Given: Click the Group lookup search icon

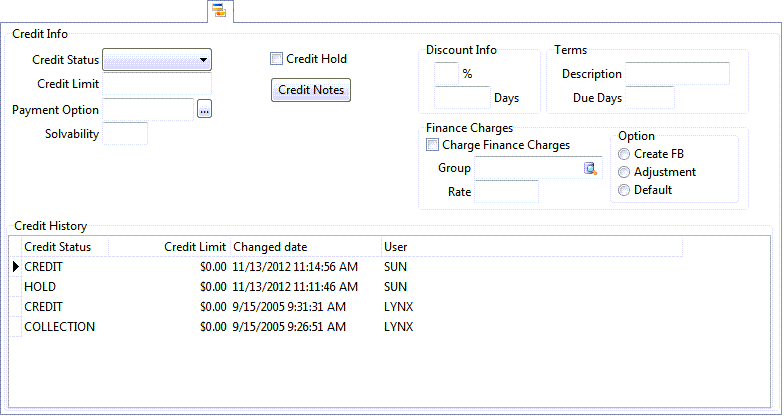Looking at the screenshot, I should 590,168.
